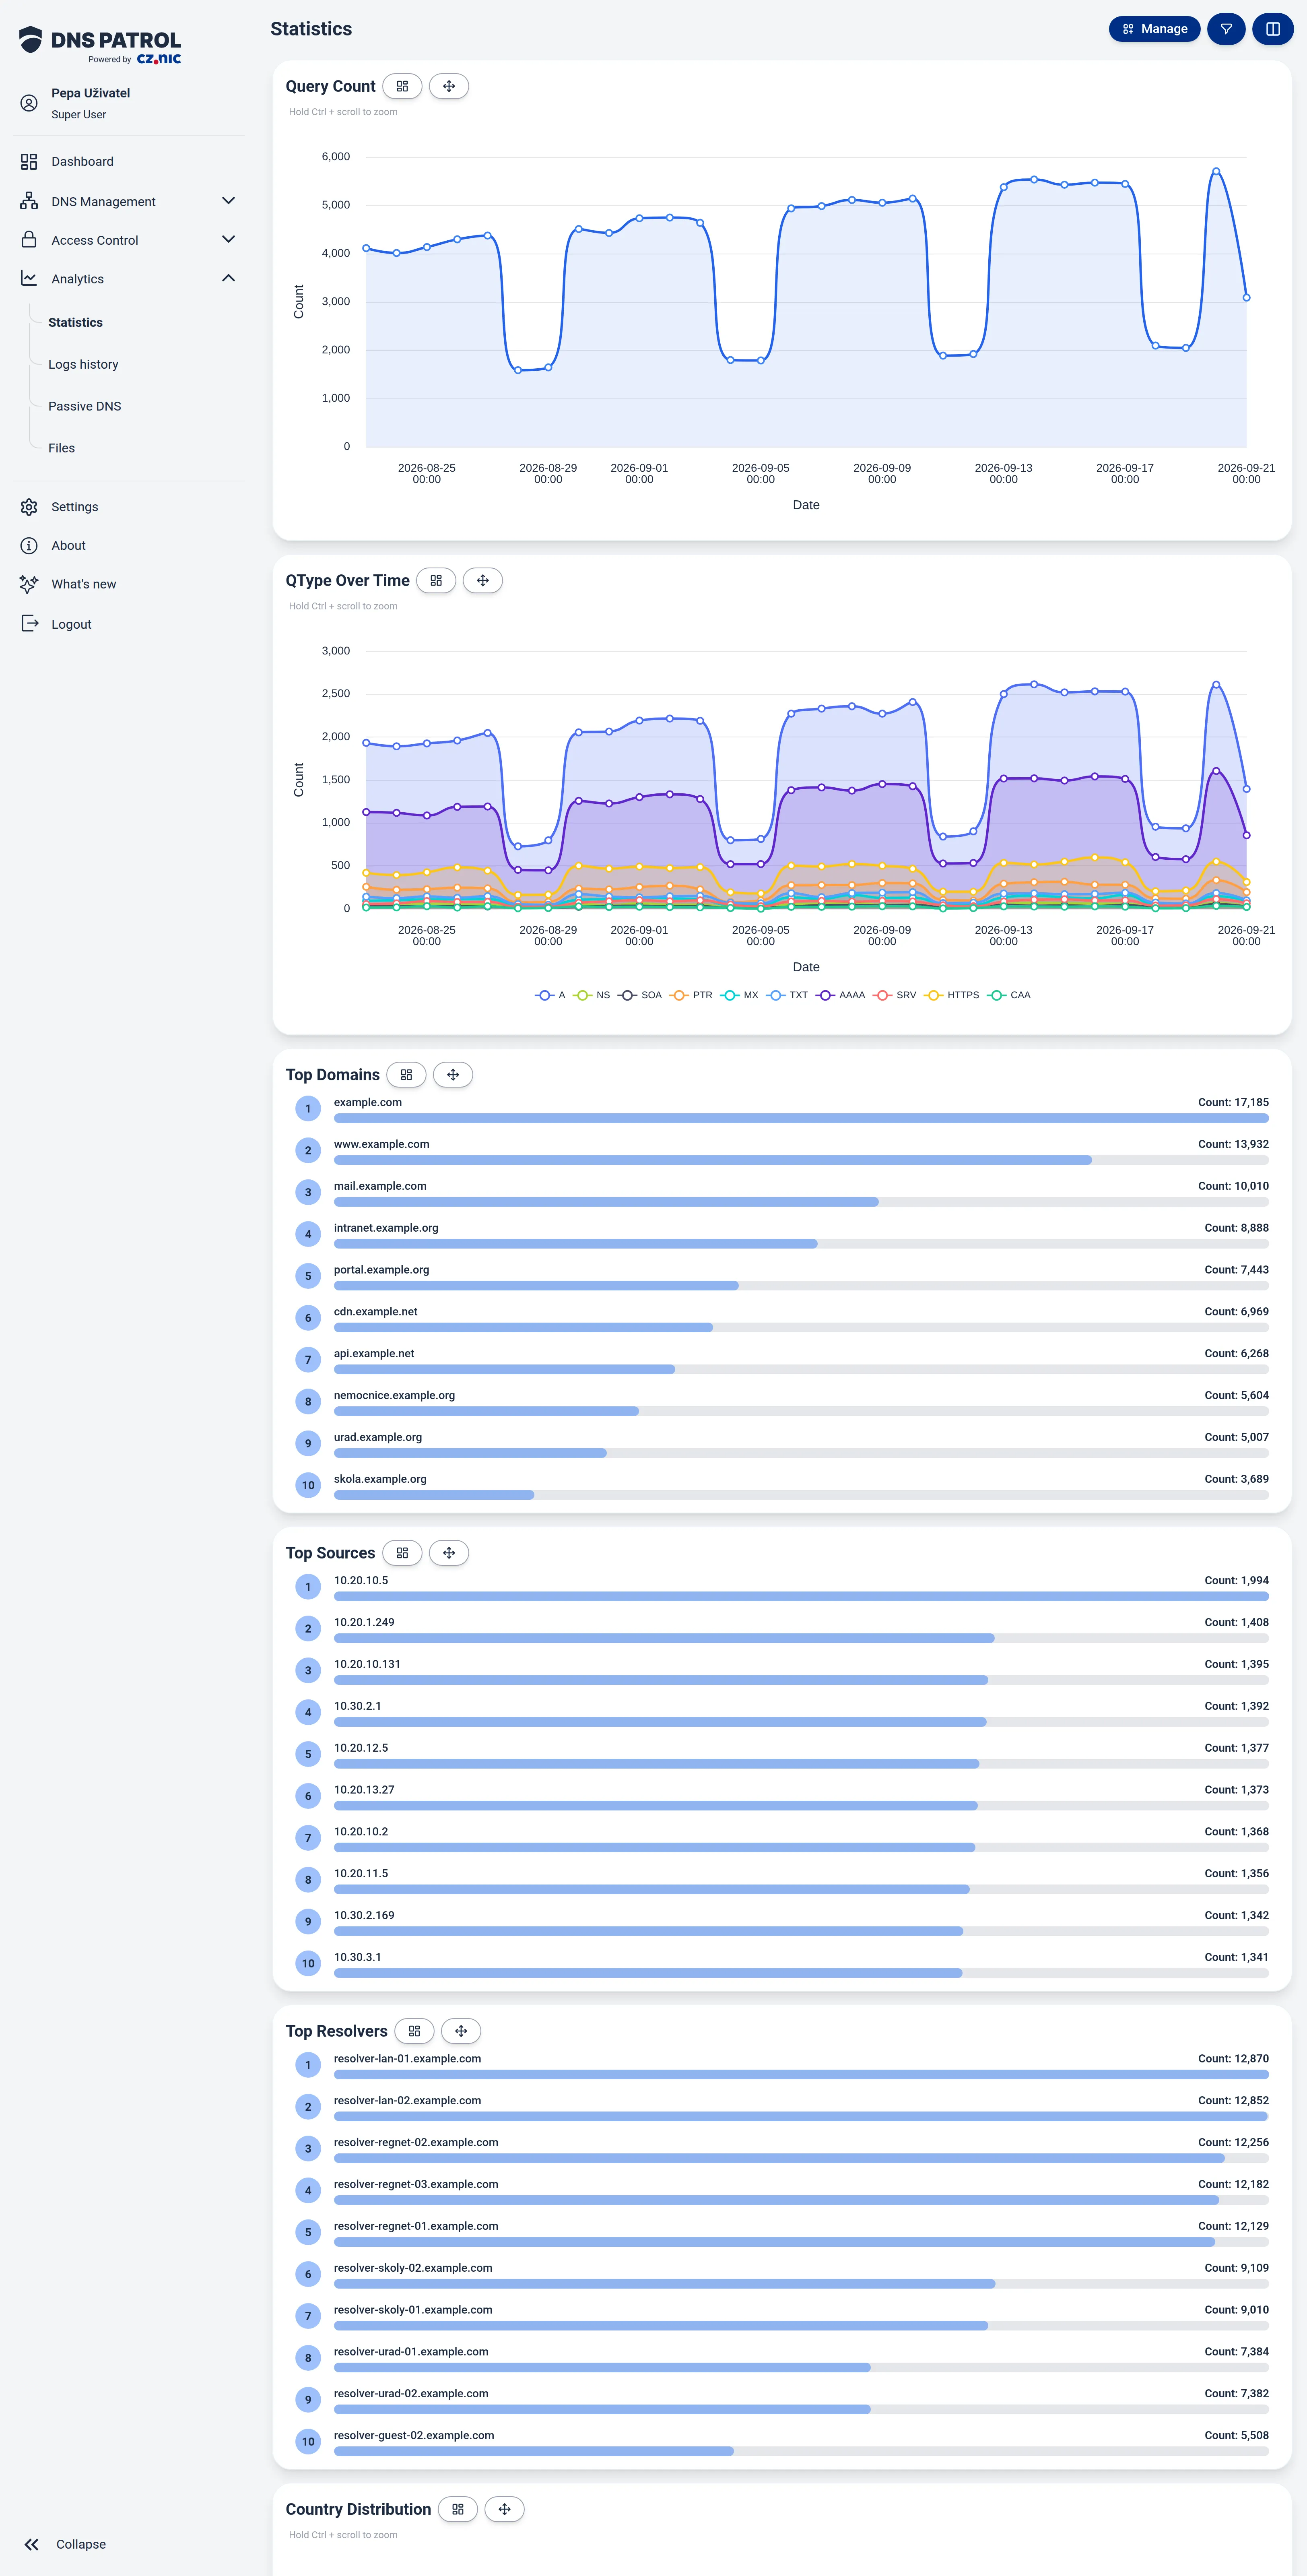The height and width of the screenshot is (2576, 1307).
Task: Toggle the CAA series in legend
Action: [x=1009, y=995]
